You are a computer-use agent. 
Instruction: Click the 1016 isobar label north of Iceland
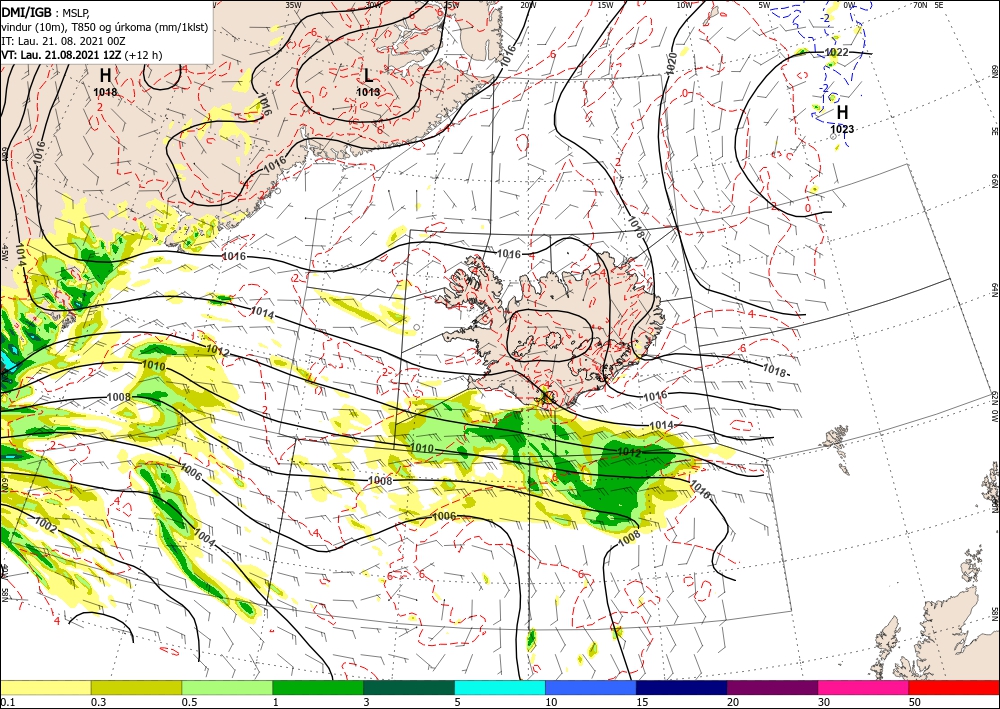tap(508, 254)
